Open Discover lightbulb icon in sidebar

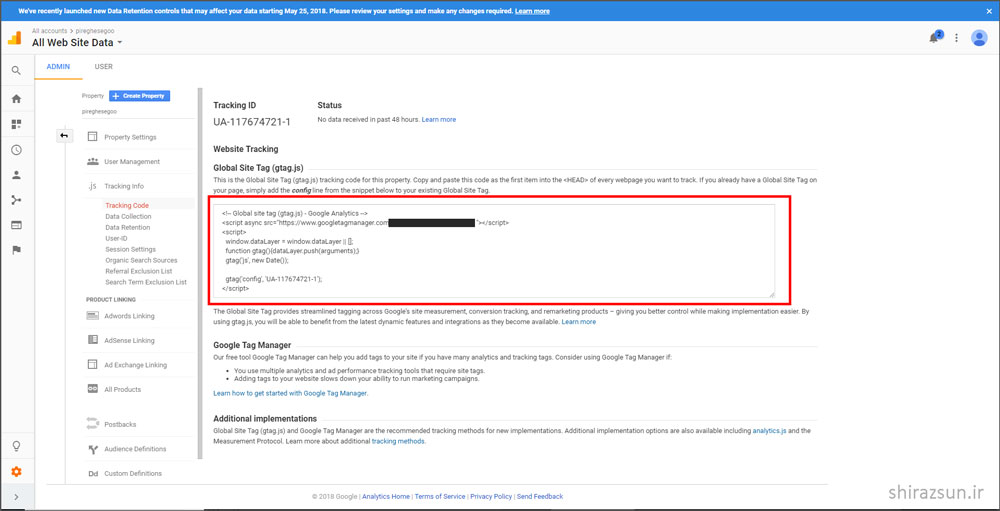pos(17,446)
